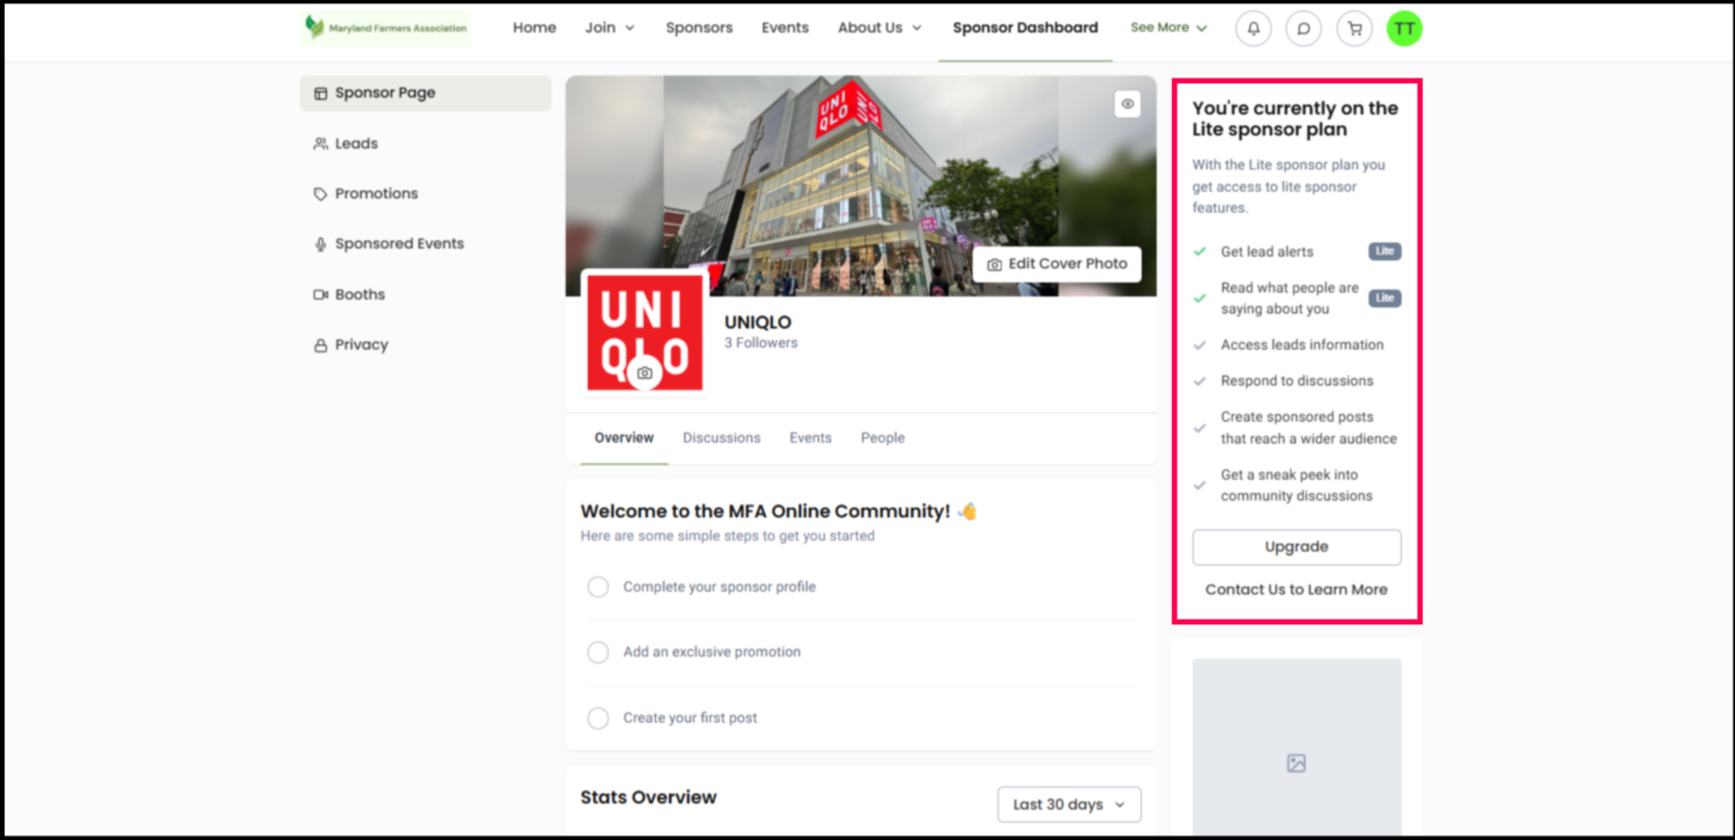Switch to the Discussions tab

(721, 438)
